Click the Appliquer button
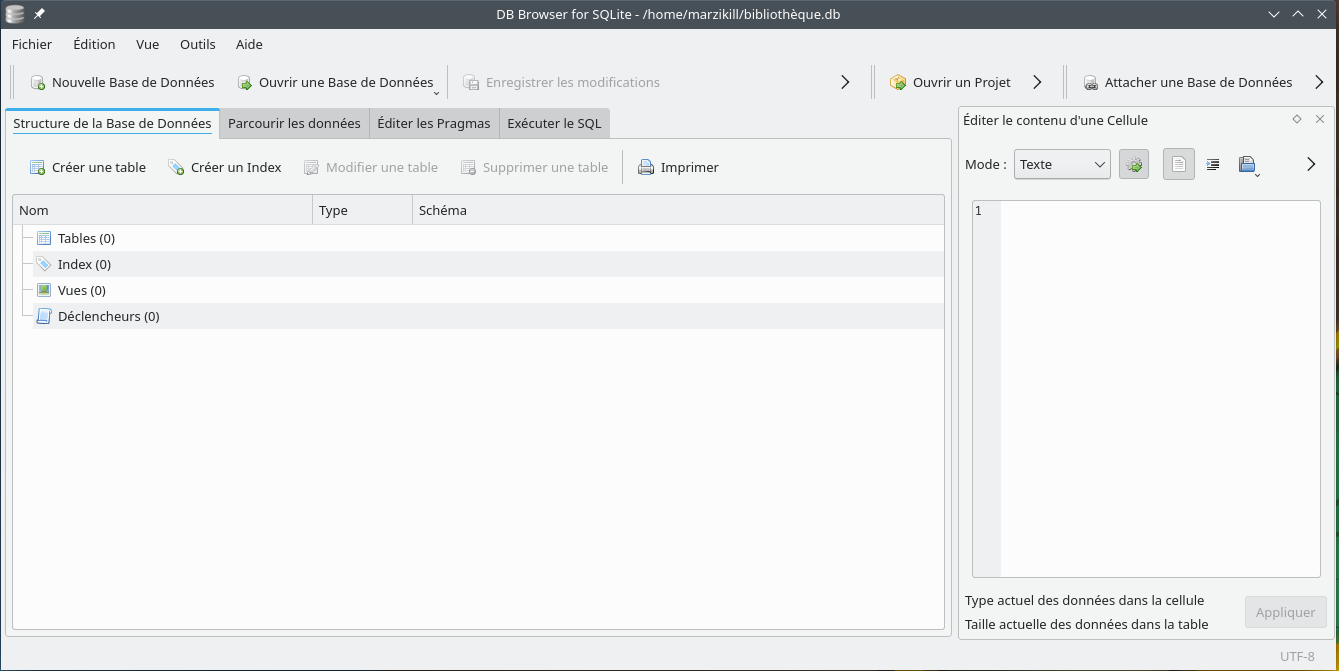This screenshot has width=1339, height=671. tap(1286, 612)
